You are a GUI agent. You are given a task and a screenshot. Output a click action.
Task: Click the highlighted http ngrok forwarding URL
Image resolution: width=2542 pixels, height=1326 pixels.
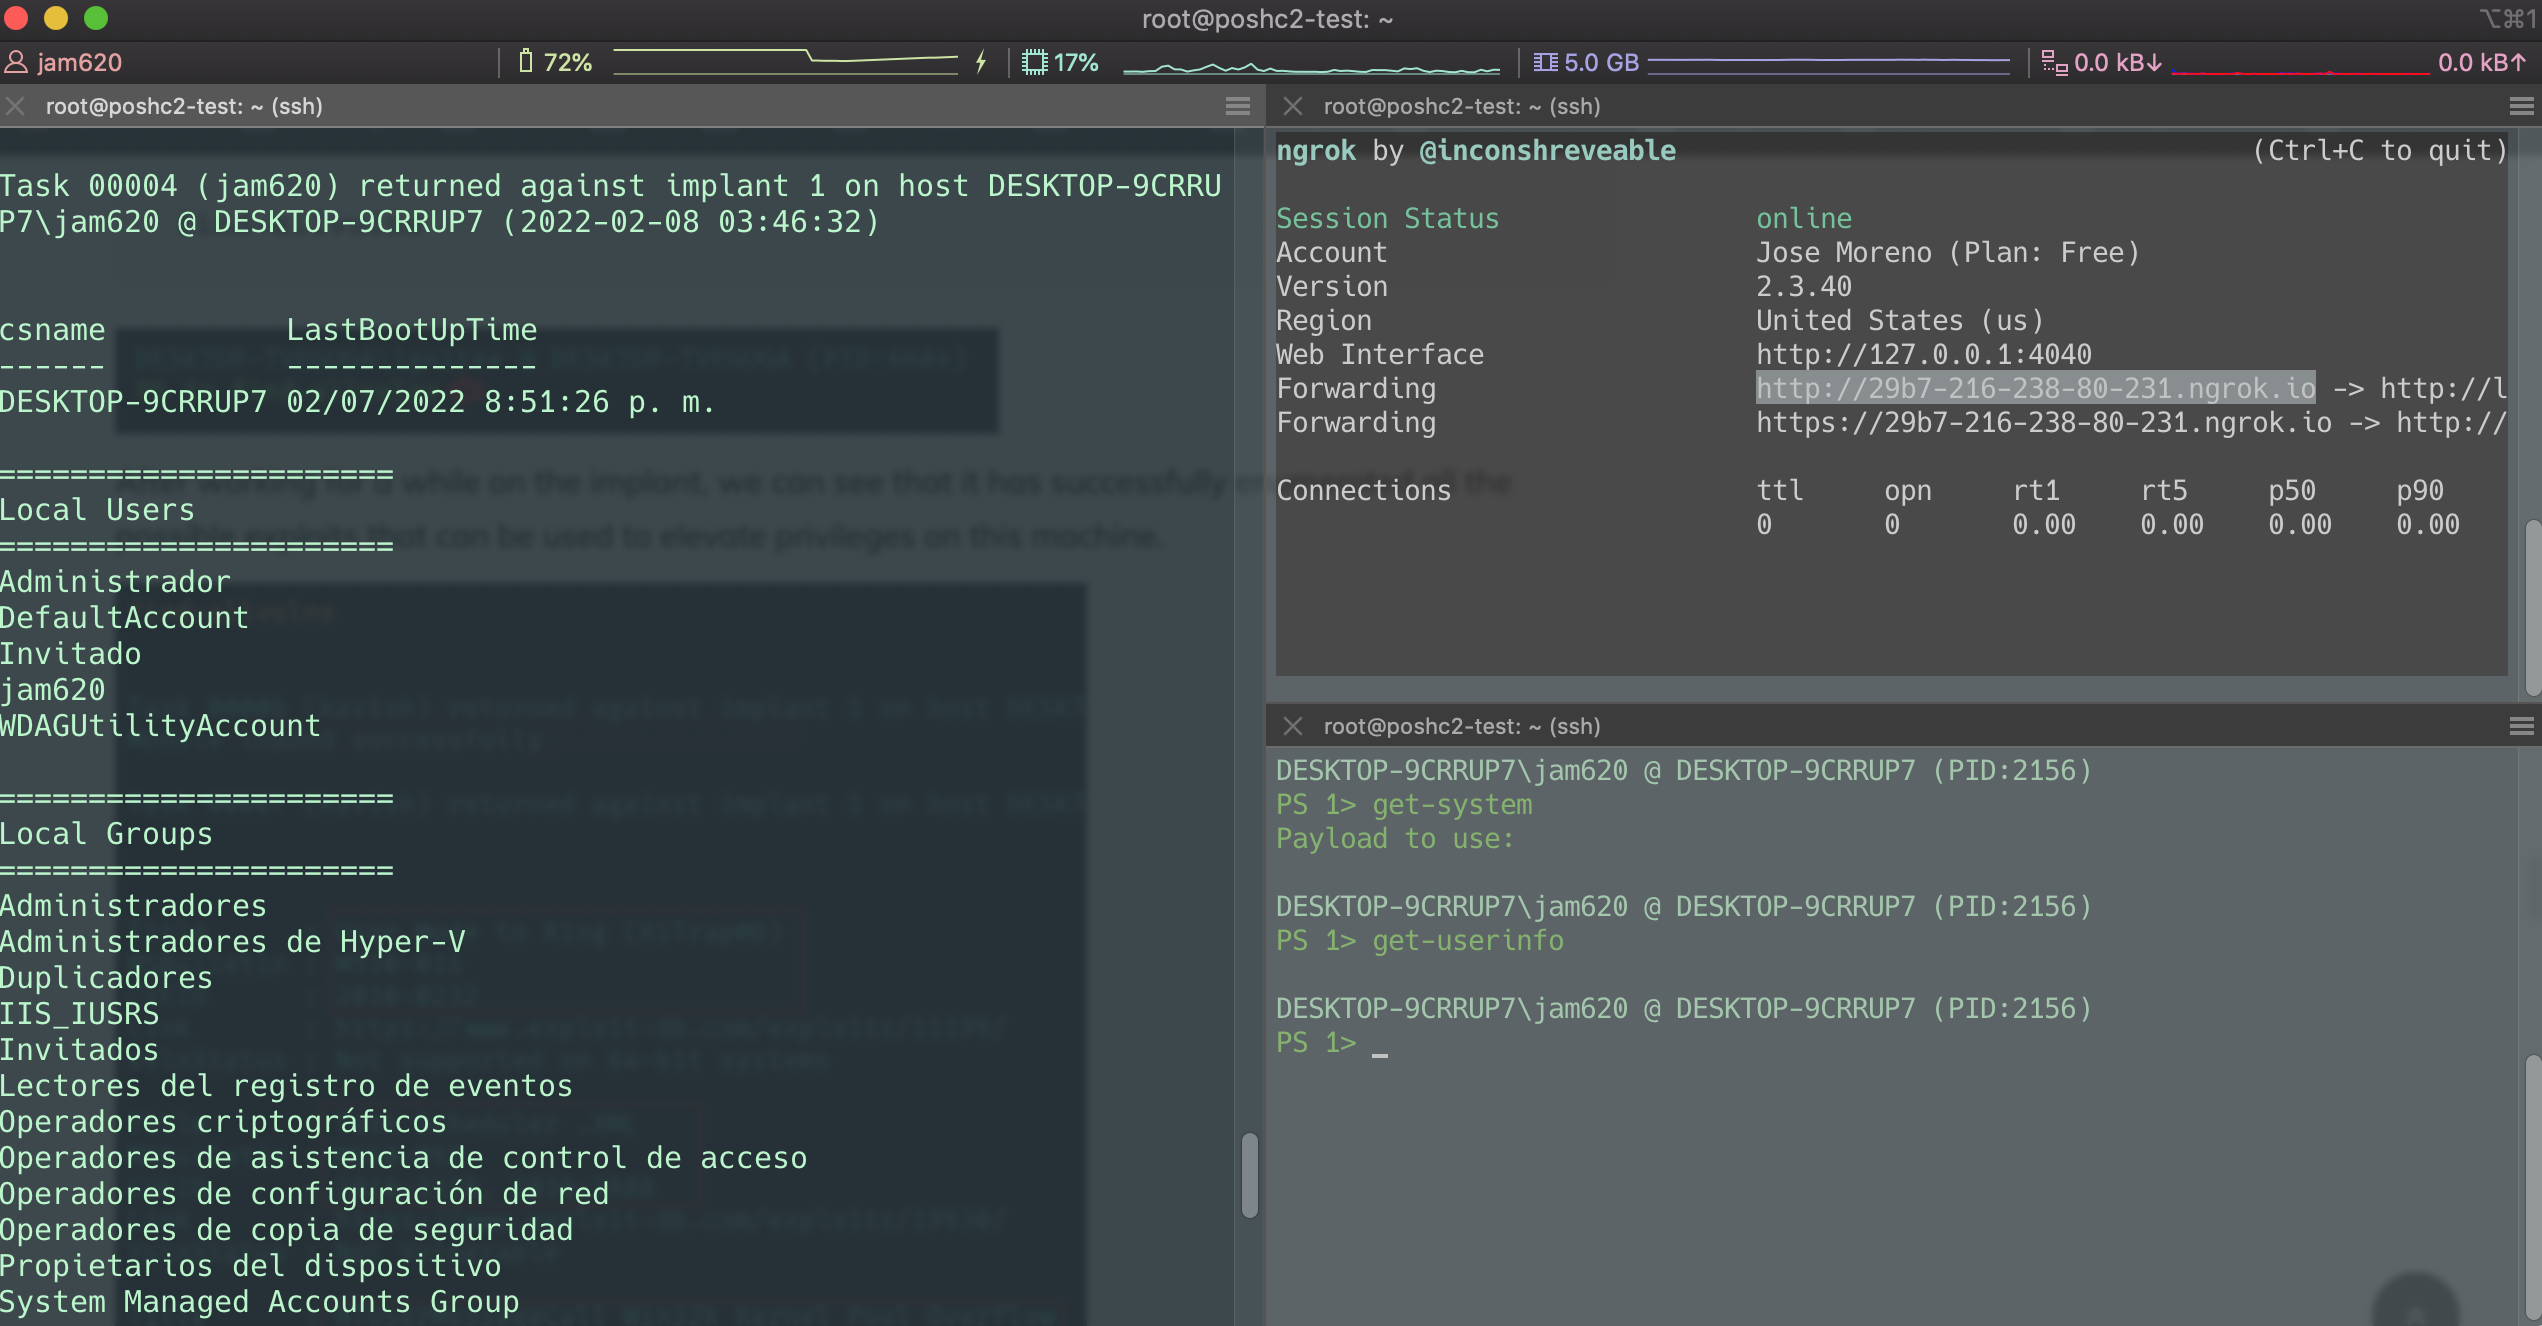[2036, 388]
